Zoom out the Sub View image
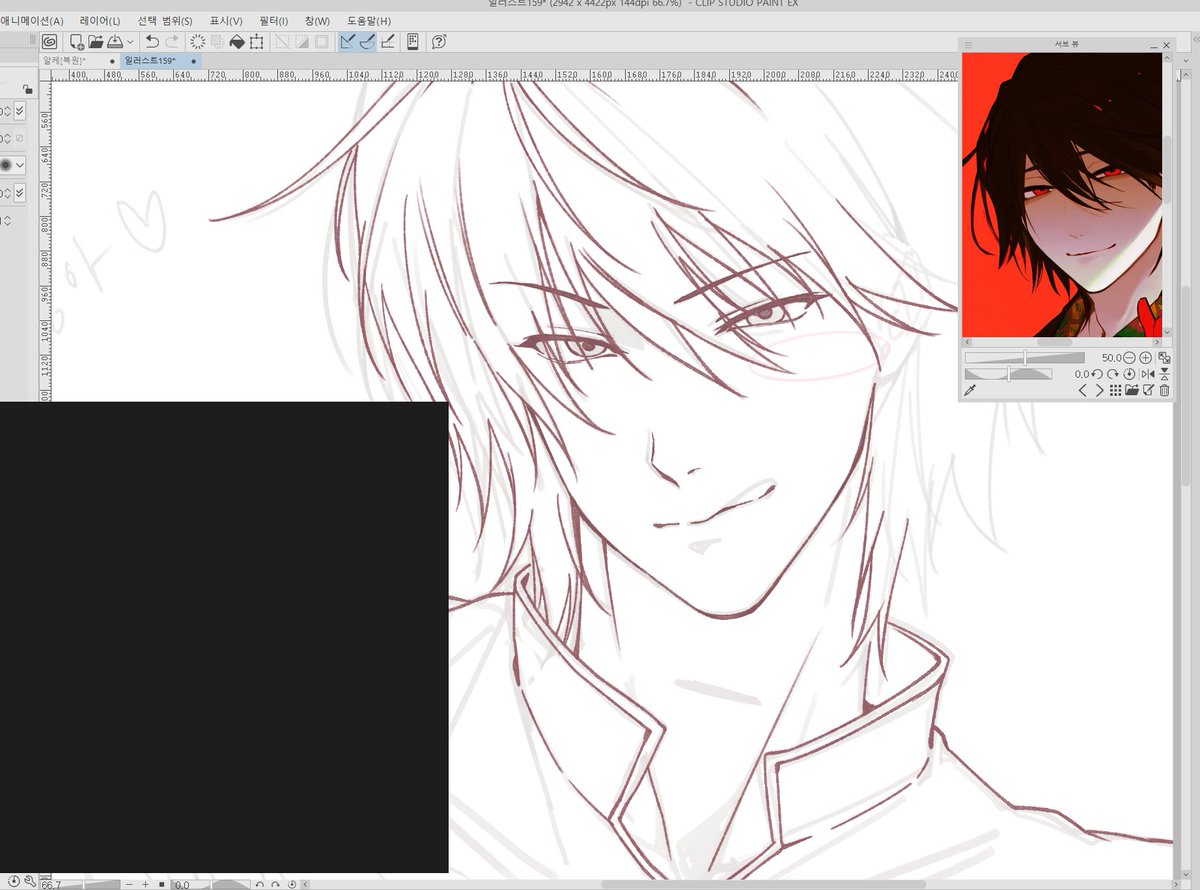The image size is (1200, 890). [x=1129, y=358]
